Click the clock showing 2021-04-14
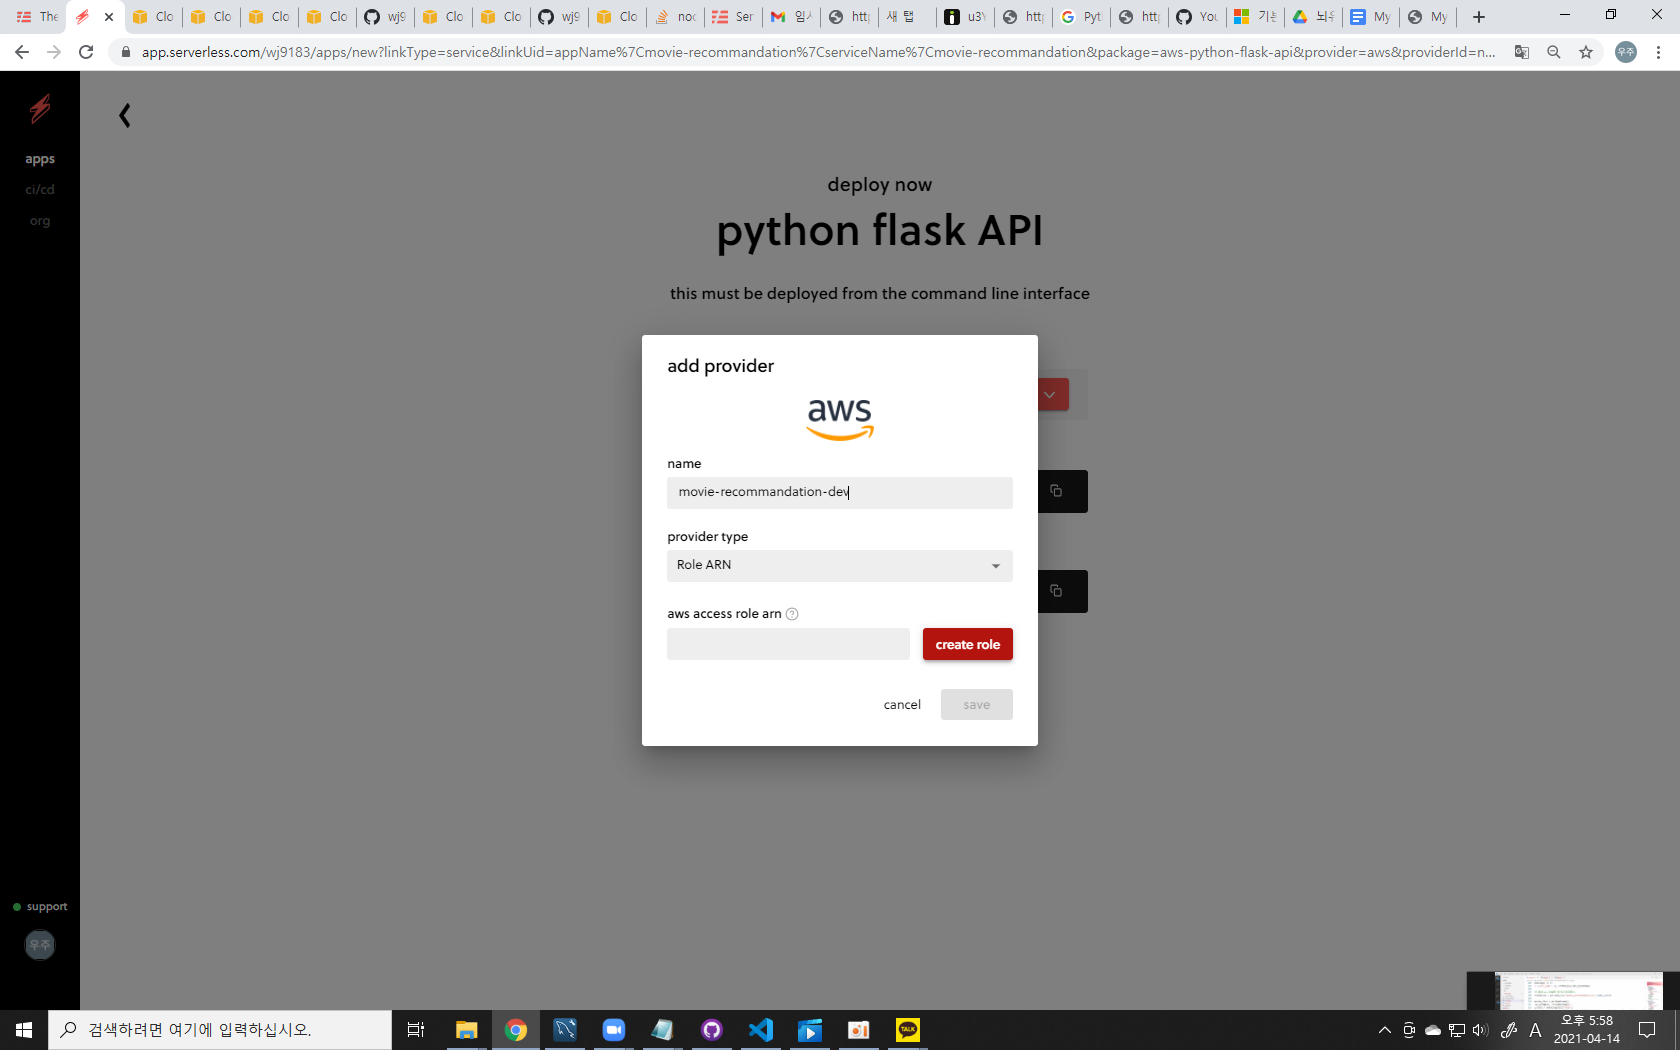 [x=1587, y=1030]
